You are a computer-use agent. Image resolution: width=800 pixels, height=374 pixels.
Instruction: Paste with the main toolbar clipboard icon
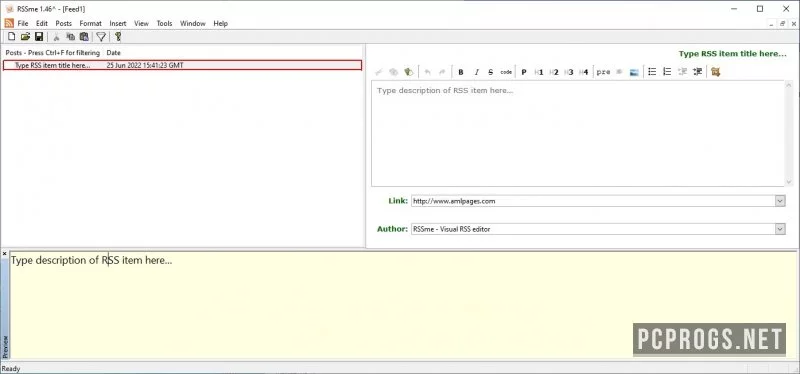point(84,37)
